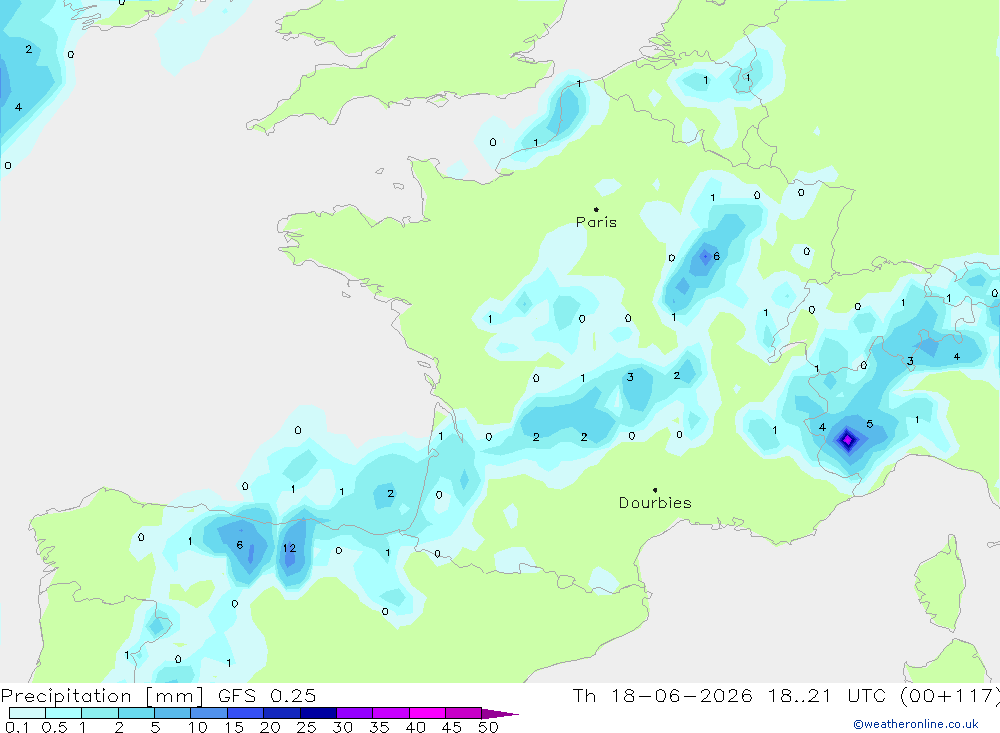The height and width of the screenshot is (733, 1000).
Task: Click the 15–20 mm legend swatch
Action: coord(245,713)
